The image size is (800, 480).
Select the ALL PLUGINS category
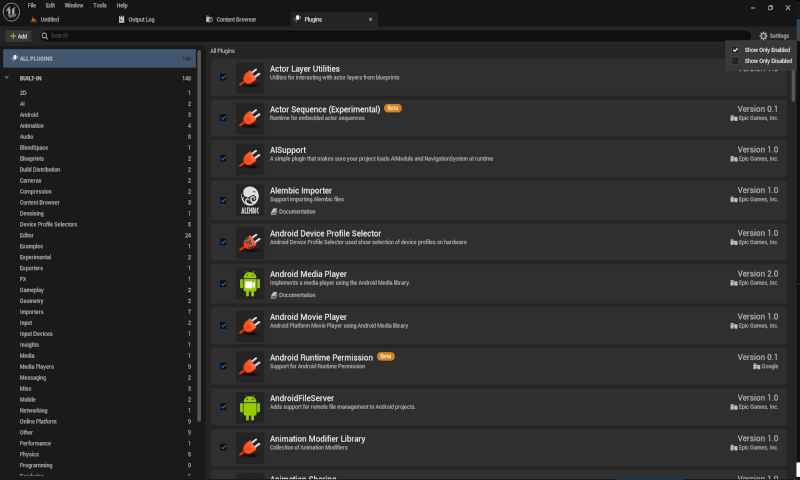tap(99, 59)
